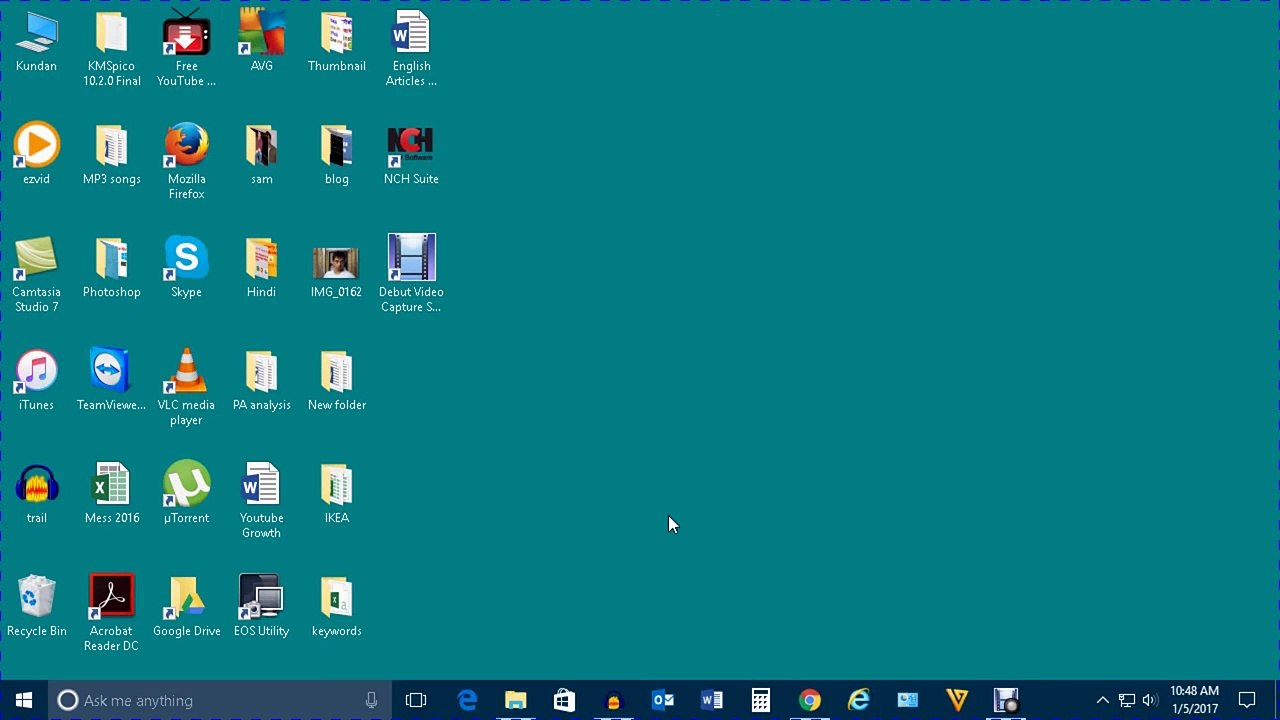
Task: Click the Ask me anything search box
Action: point(220,700)
